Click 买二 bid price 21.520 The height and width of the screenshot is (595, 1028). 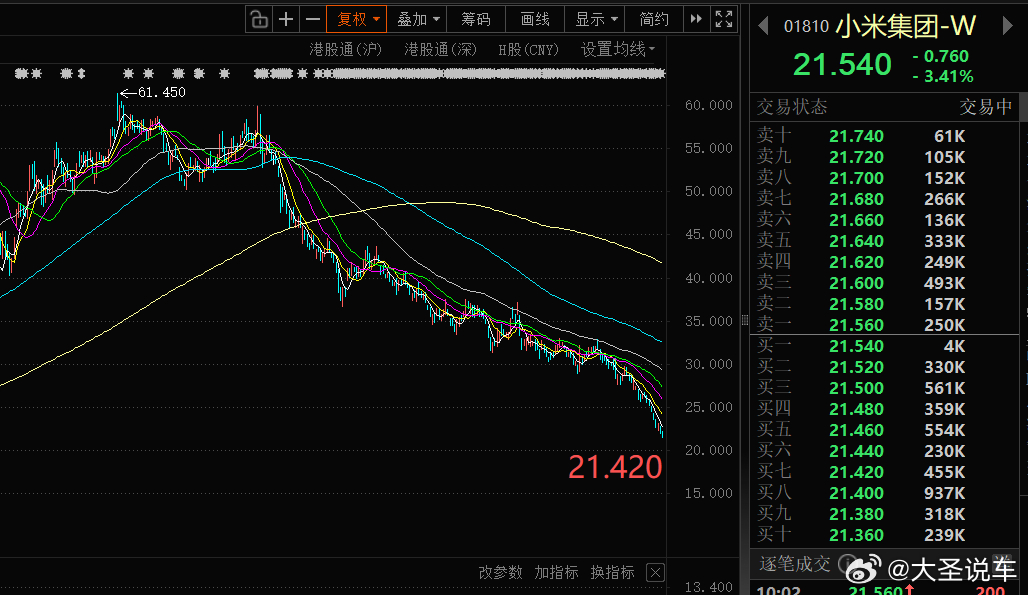click(x=856, y=367)
